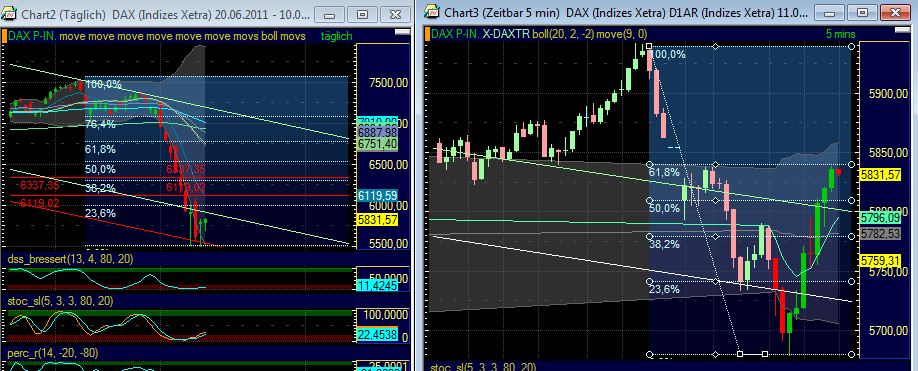This screenshot has height=371, width=918.
Task: Click the perc_r(14, -20, -80) indicator title
Action: click(52, 353)
